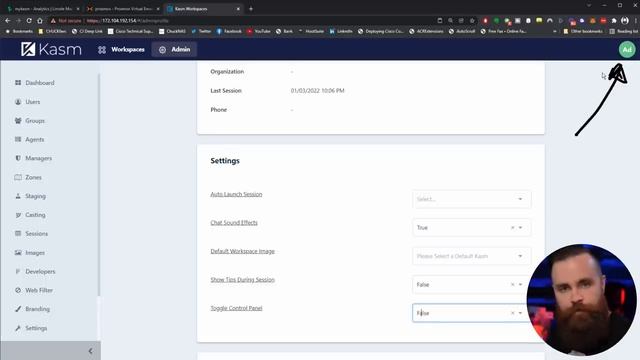Bookmark this page with the star

coord(472,20)
